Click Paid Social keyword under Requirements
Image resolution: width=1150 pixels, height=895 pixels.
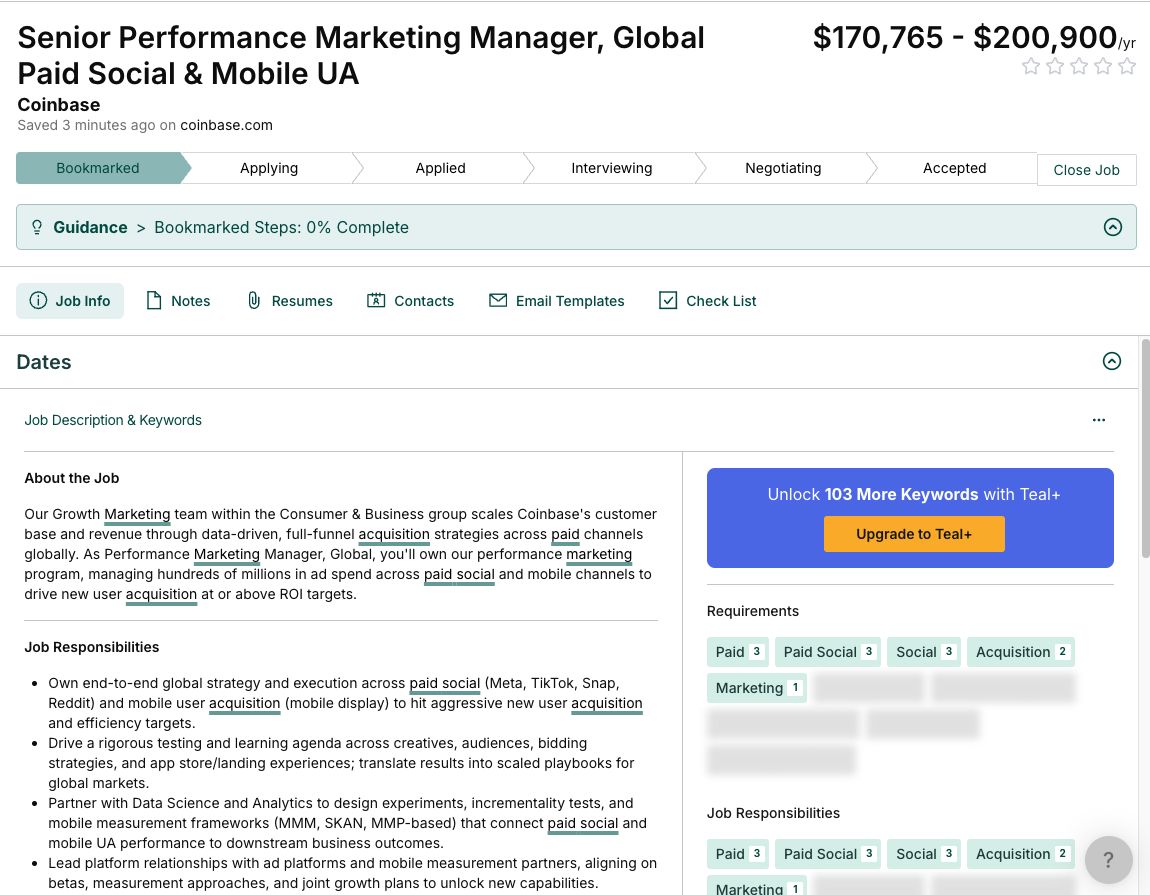(x=828, y=651)
